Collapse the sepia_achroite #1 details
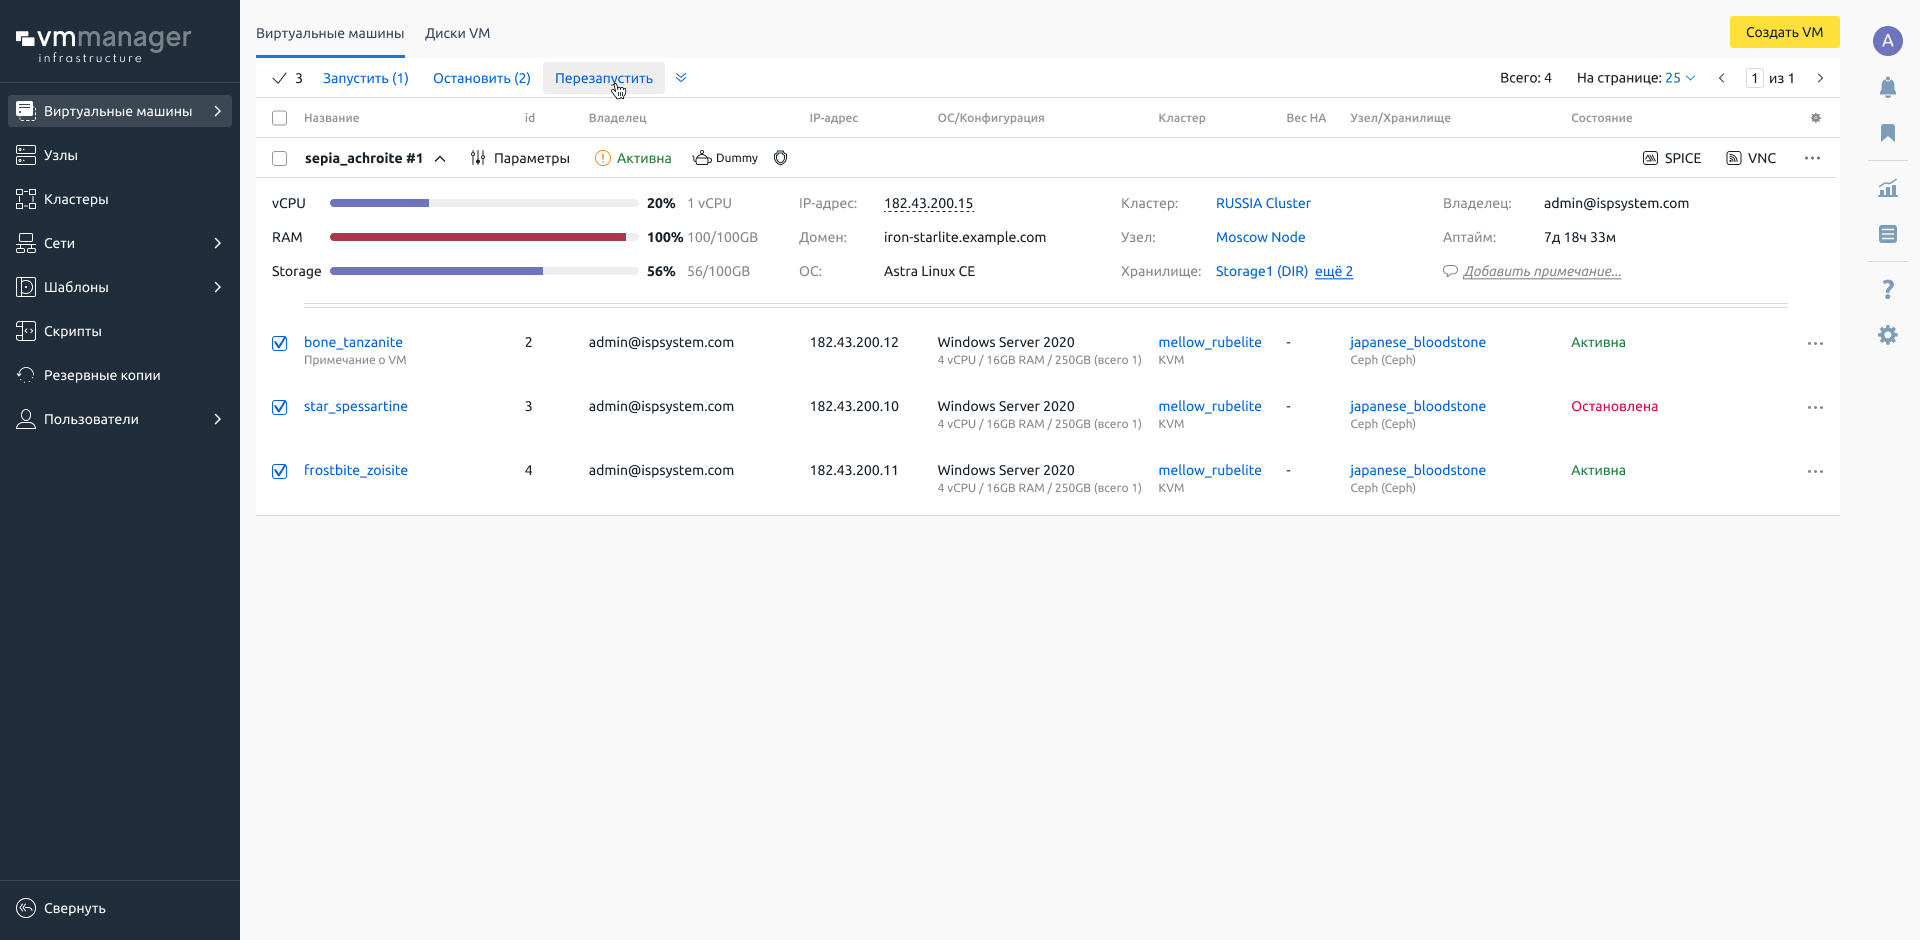The height and width of the screenshot is (940, 1920). point(440,158)
